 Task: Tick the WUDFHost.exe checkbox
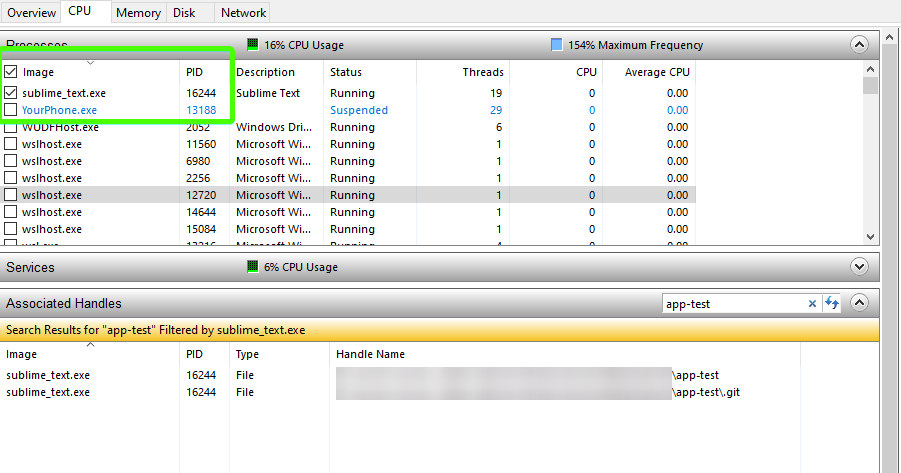11,127
